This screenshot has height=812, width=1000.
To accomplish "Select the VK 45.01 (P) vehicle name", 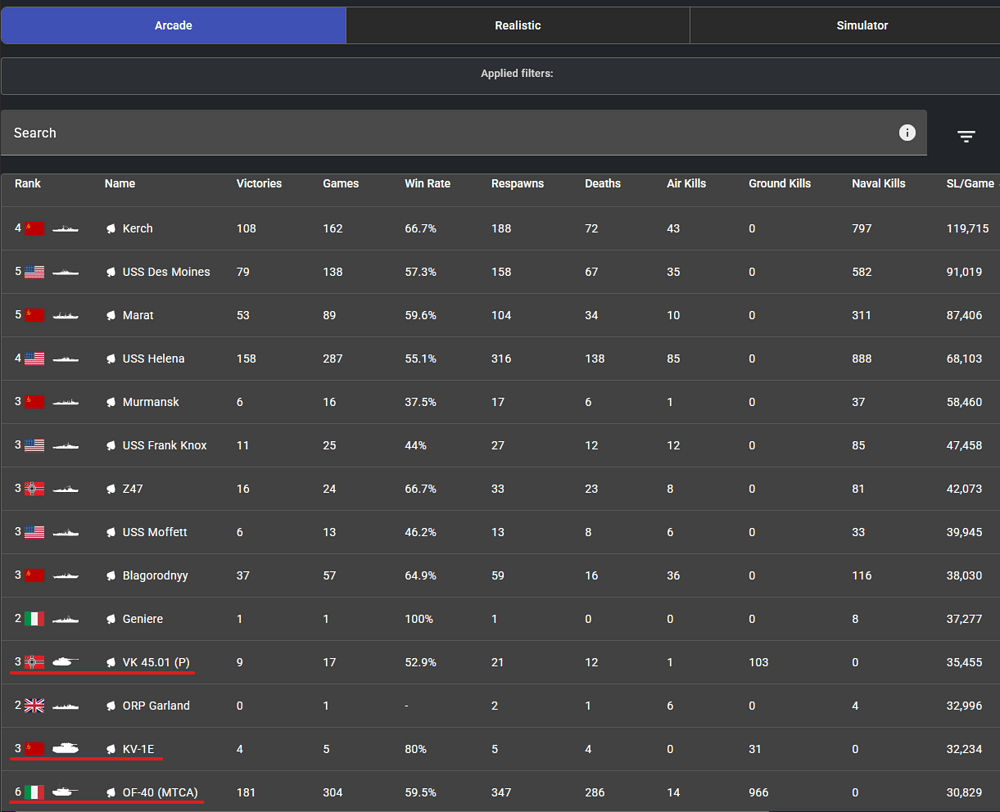I will coord(156,662).
